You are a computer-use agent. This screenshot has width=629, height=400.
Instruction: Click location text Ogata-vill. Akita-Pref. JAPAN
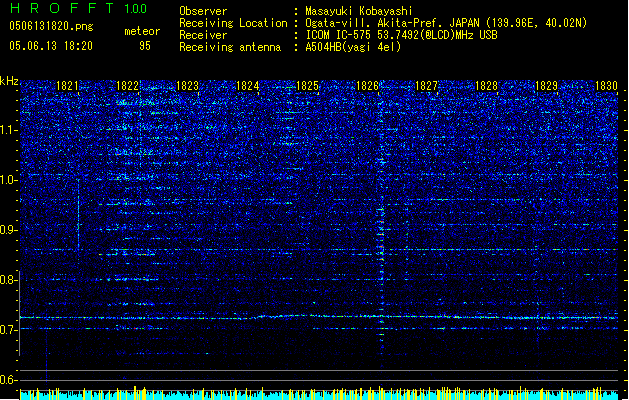click(392, 23)
